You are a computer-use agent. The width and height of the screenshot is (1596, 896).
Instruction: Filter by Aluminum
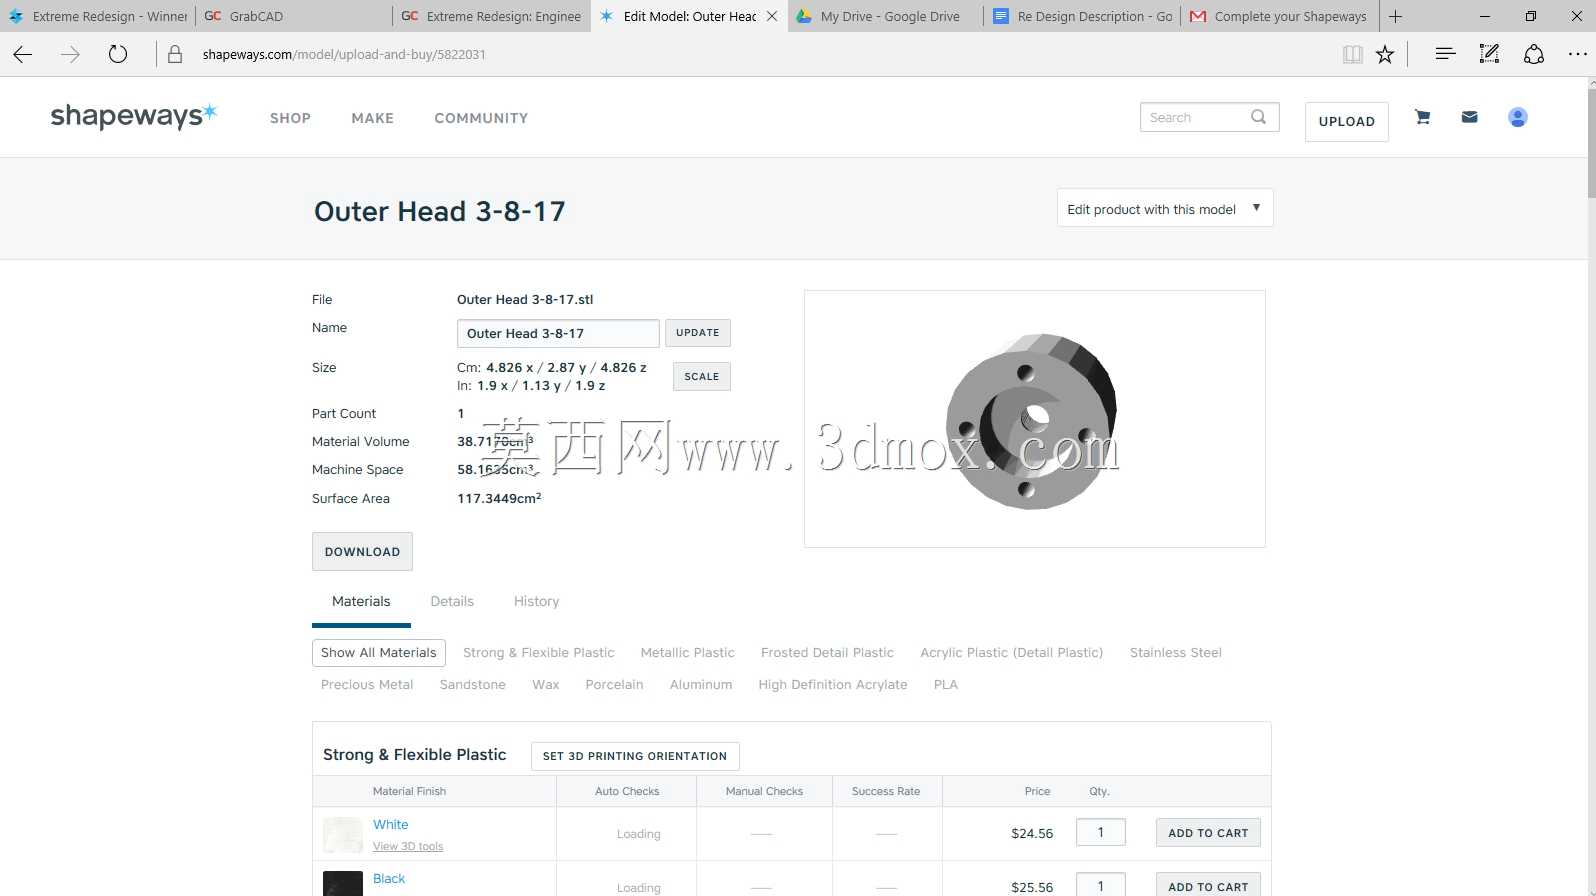coord(701,684)
